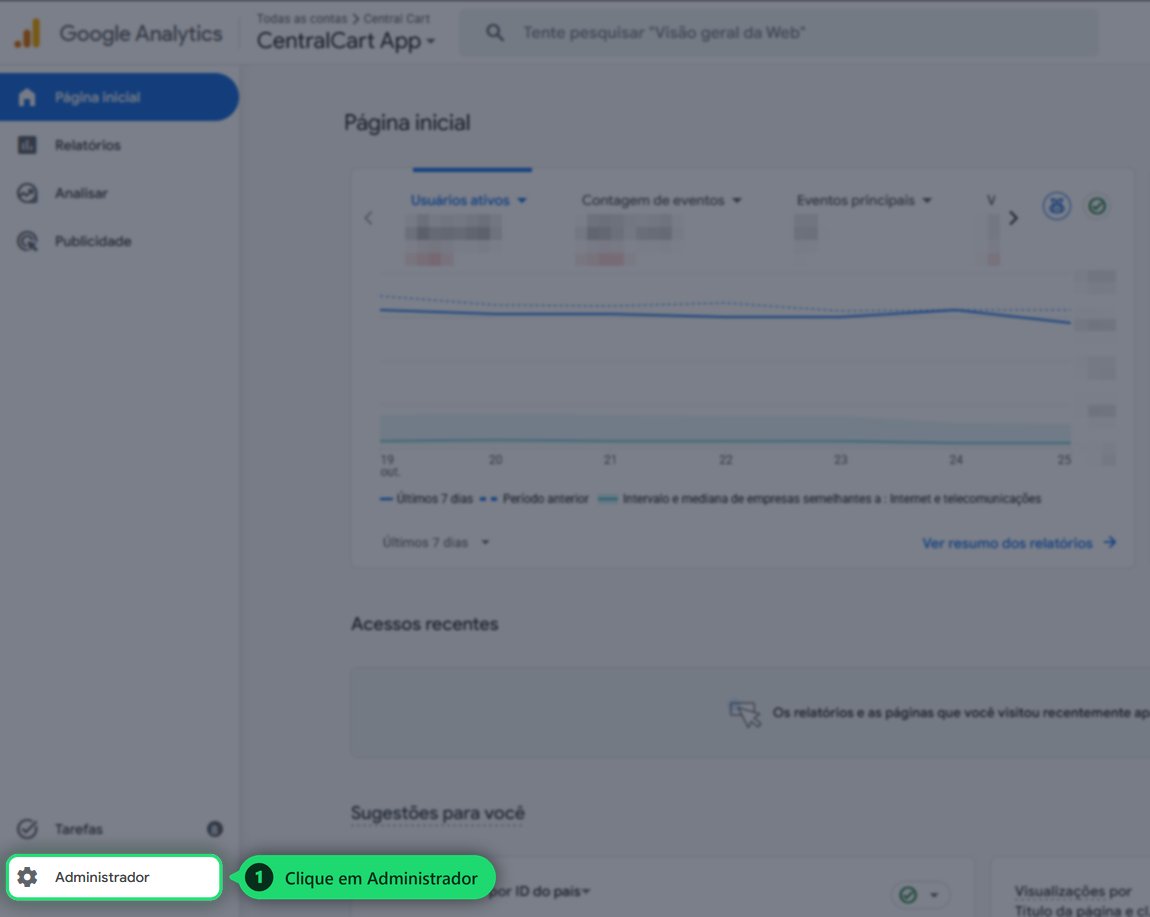The image size is (1150, 917).
Task: Go to next metric card arrow
Action: 1014,218
